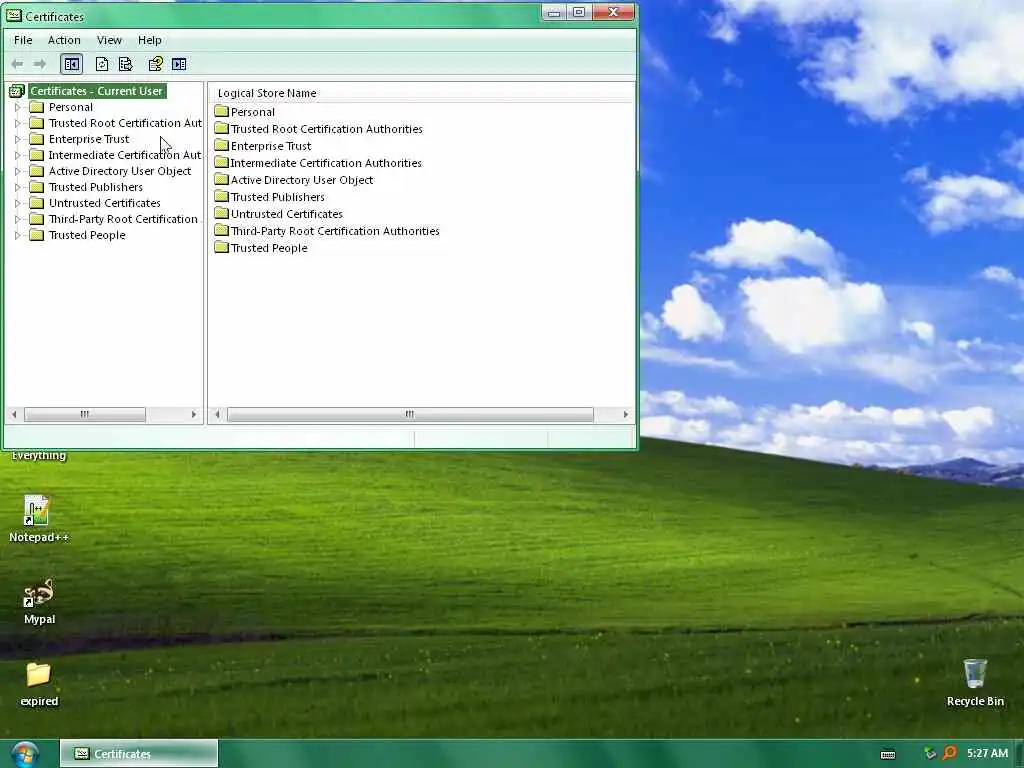Expand the Trusted People tree node
This screenshot has height=768, width=1024.
tap(18, 235)
